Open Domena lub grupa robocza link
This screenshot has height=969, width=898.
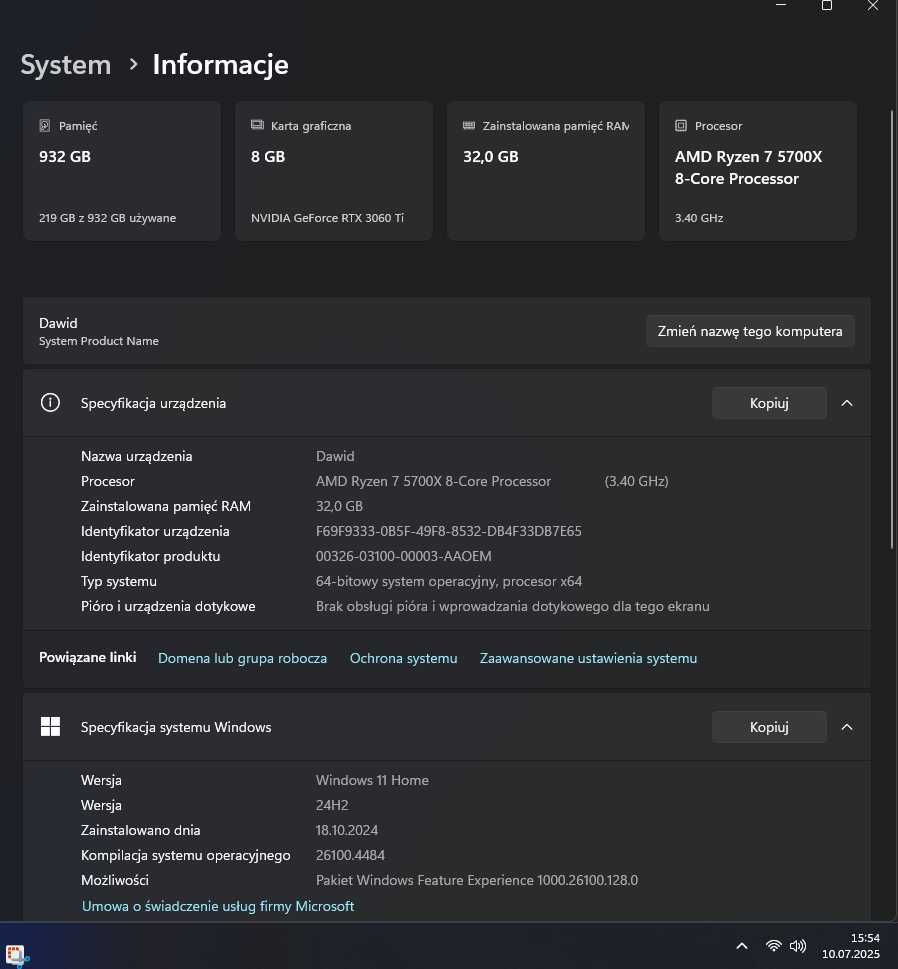click(x=242, y=658)
